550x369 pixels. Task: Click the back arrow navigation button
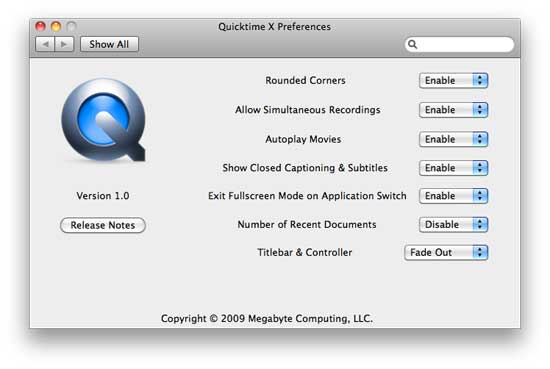[x=45, y=45]
